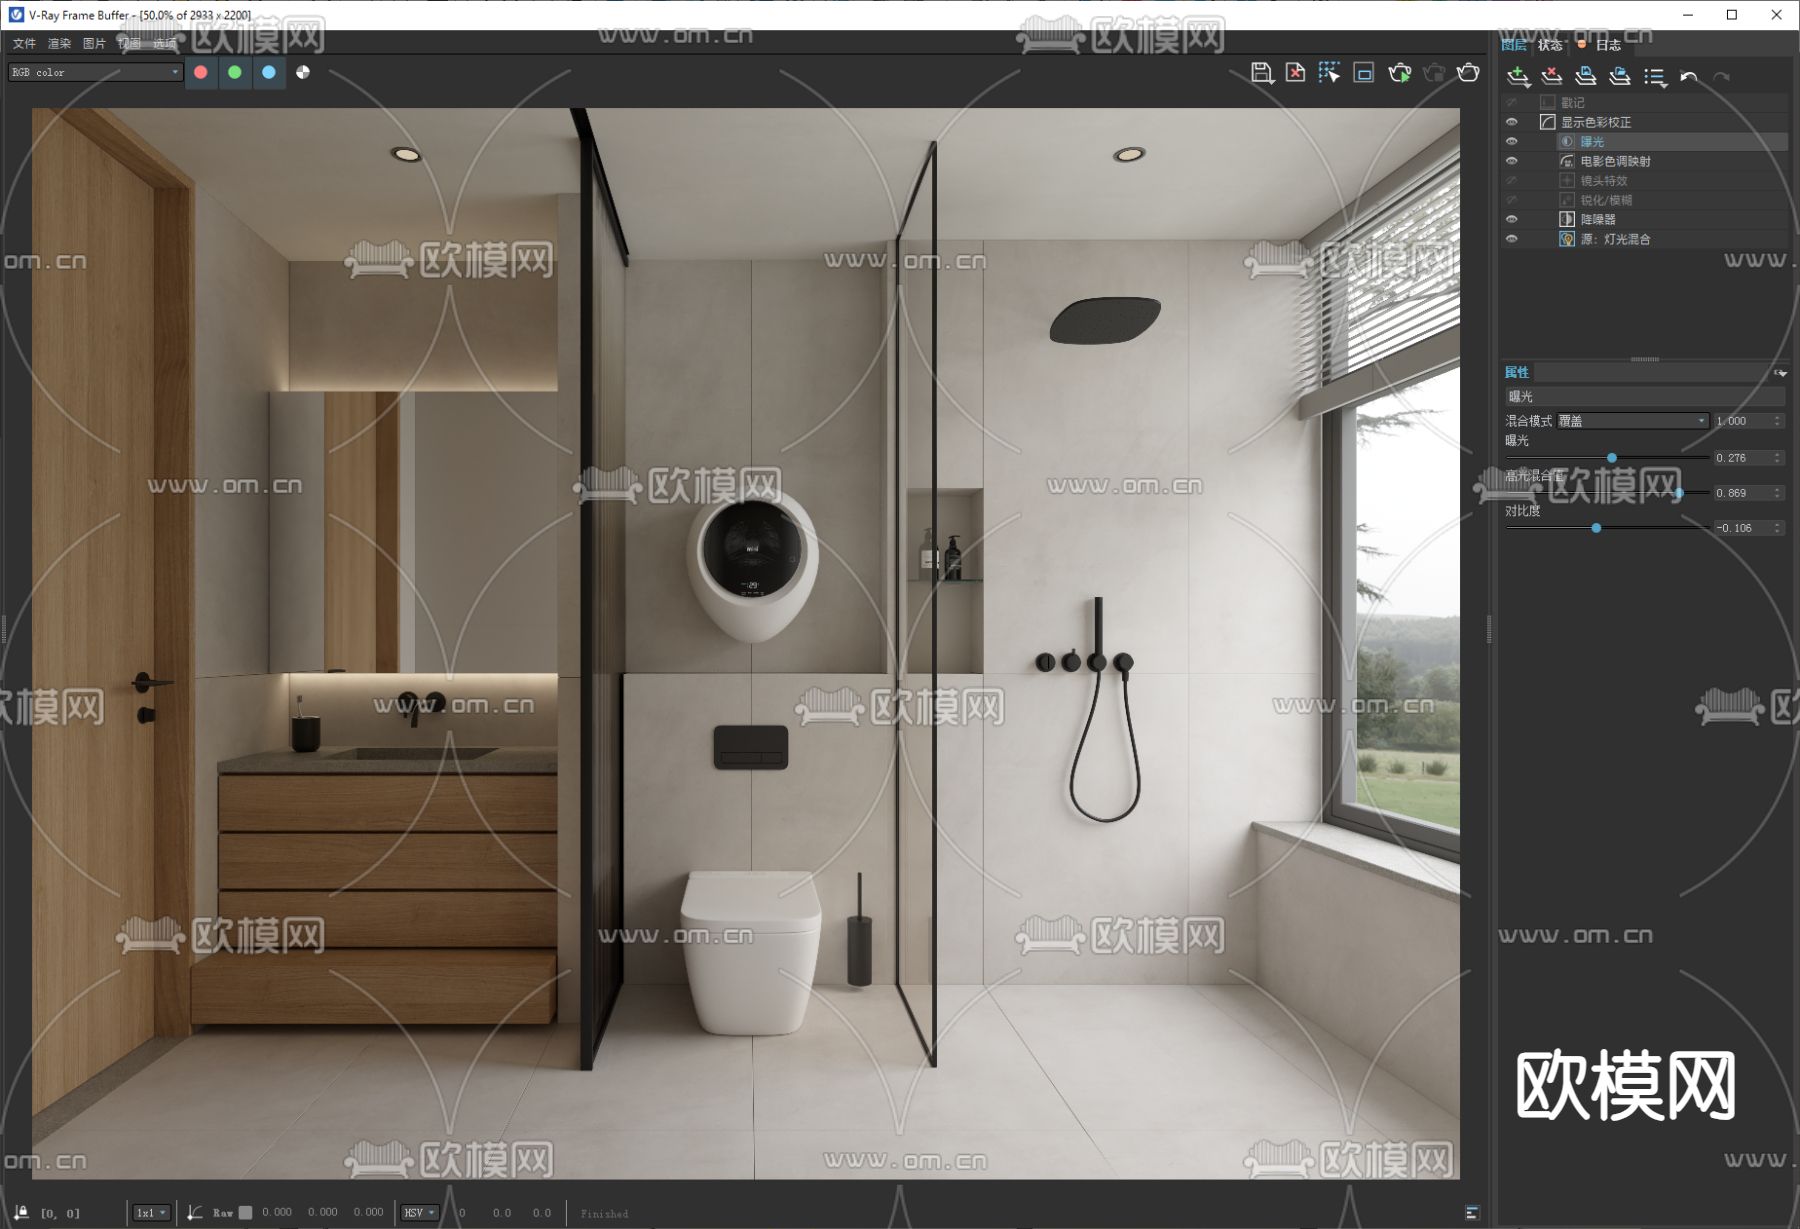Click the clear image icon
The height and width of the screenshot is (1229, 1800).
(x=1296, y=72)
